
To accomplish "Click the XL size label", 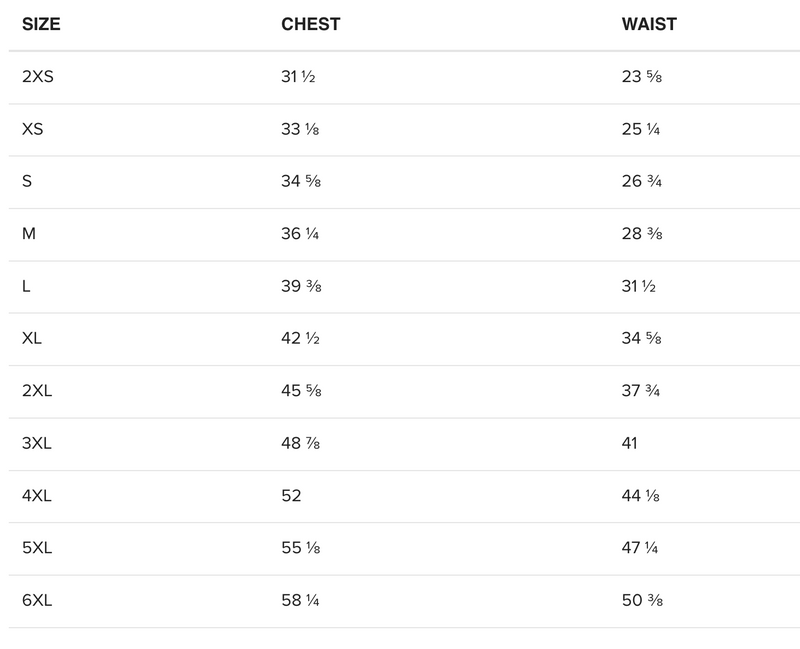I will (31, 338).
